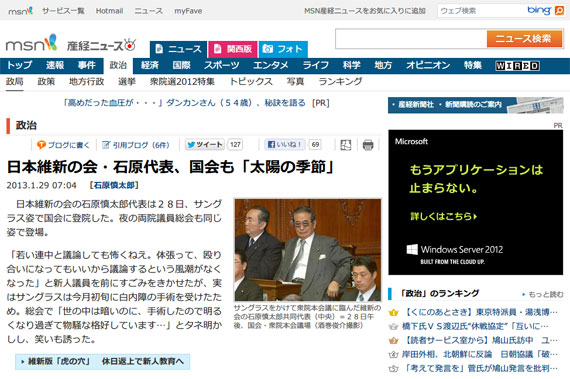Go to トピックス sub-section
The height and width of the screenshot is (379, 570).
click(251, 82)
